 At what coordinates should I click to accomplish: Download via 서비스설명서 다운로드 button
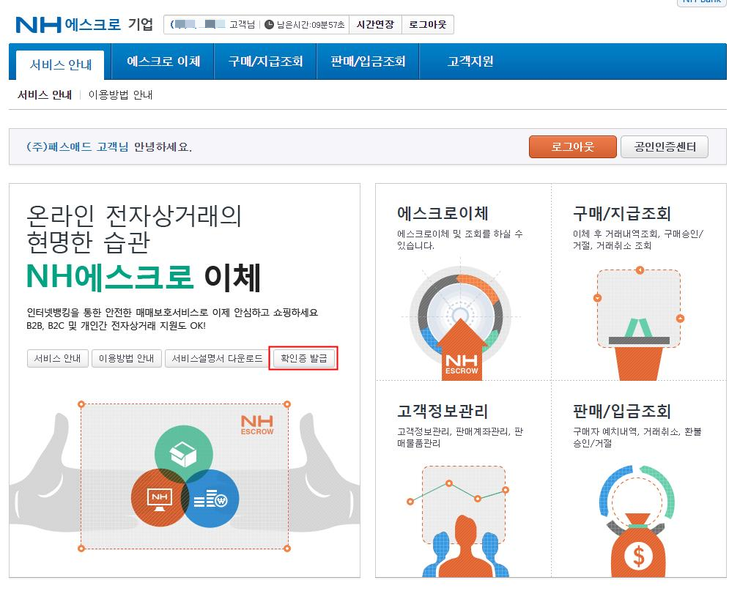pos(217,359)
